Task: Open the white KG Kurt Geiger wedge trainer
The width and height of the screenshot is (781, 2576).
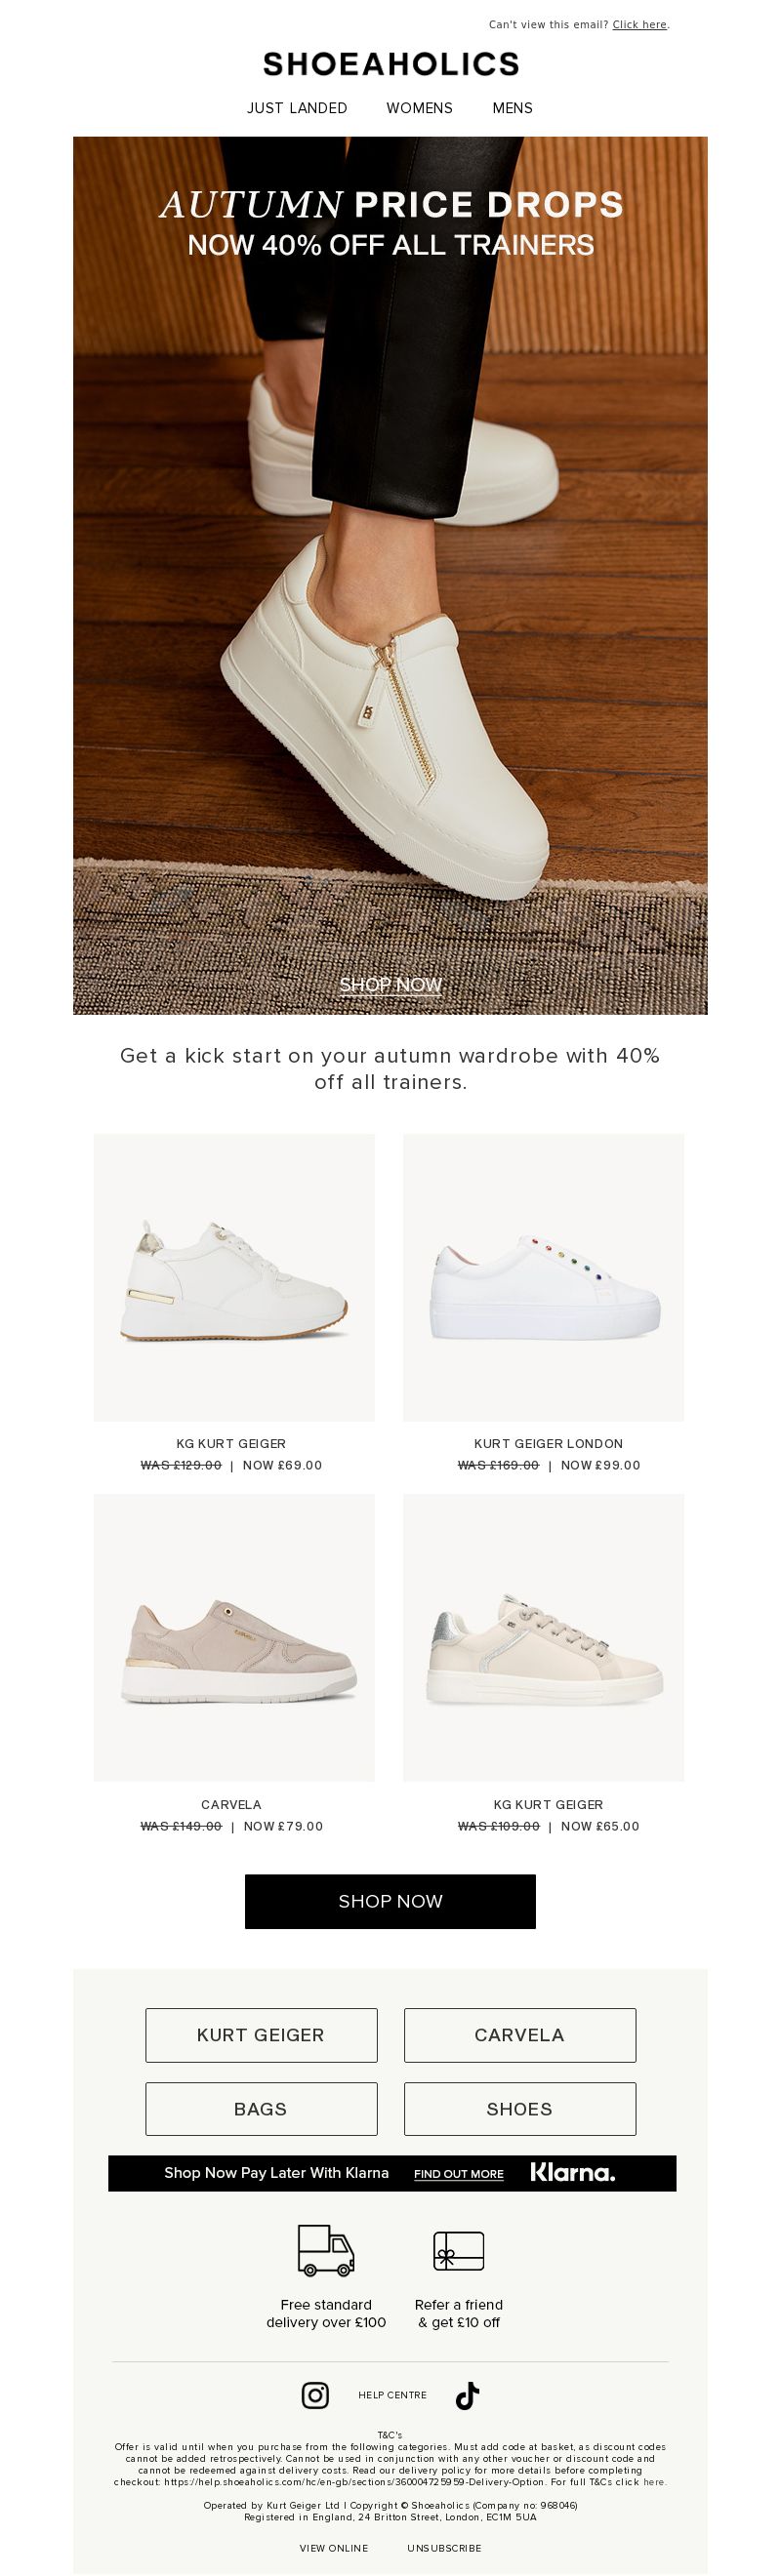Action: coord(234,1277)
